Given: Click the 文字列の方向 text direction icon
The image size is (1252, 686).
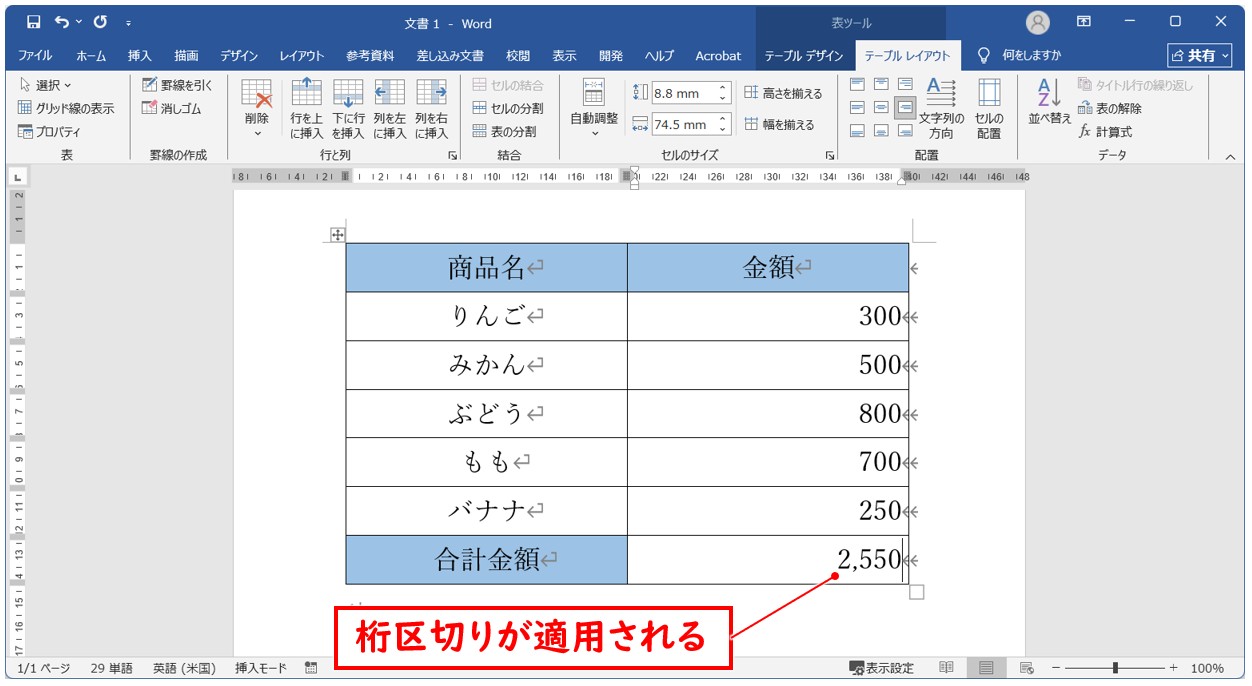Looking at the screenshot, I should 940,95.
